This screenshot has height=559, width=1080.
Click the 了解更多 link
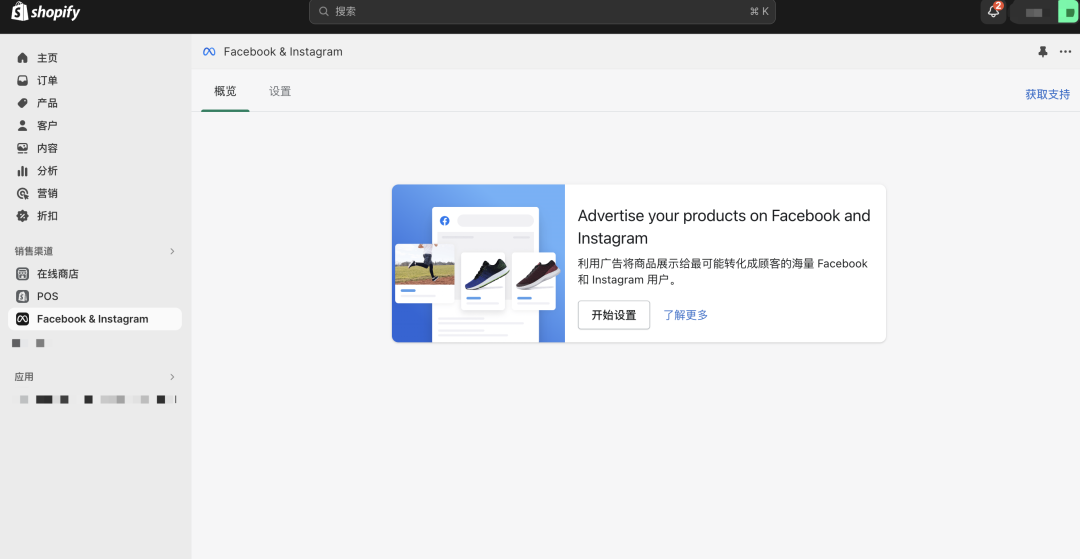[x=685, y=315]
